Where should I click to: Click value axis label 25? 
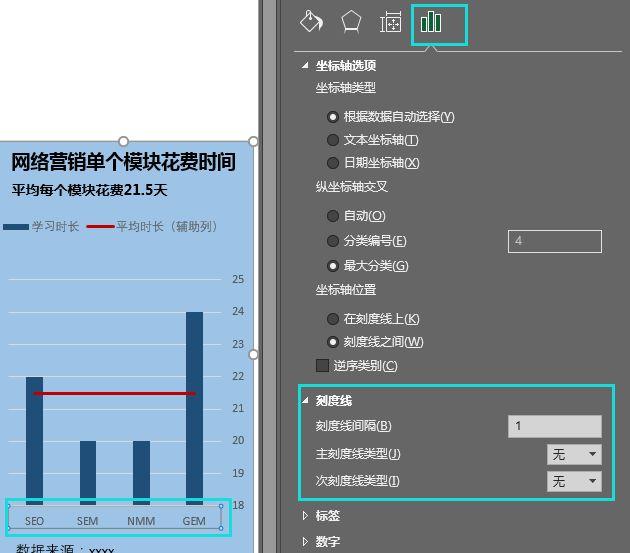pyautogui.click(x=238, y=279)
